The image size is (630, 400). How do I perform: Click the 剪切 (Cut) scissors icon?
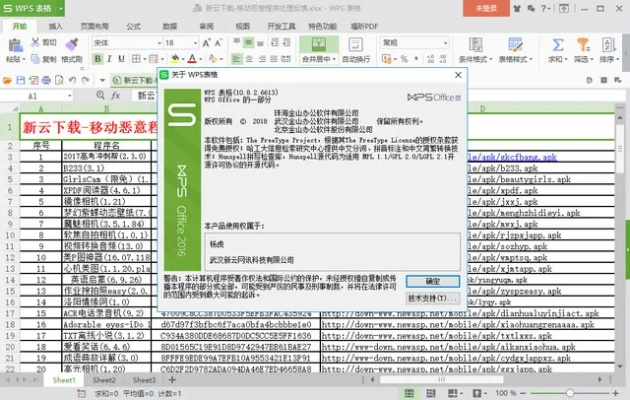coord(36,43)
